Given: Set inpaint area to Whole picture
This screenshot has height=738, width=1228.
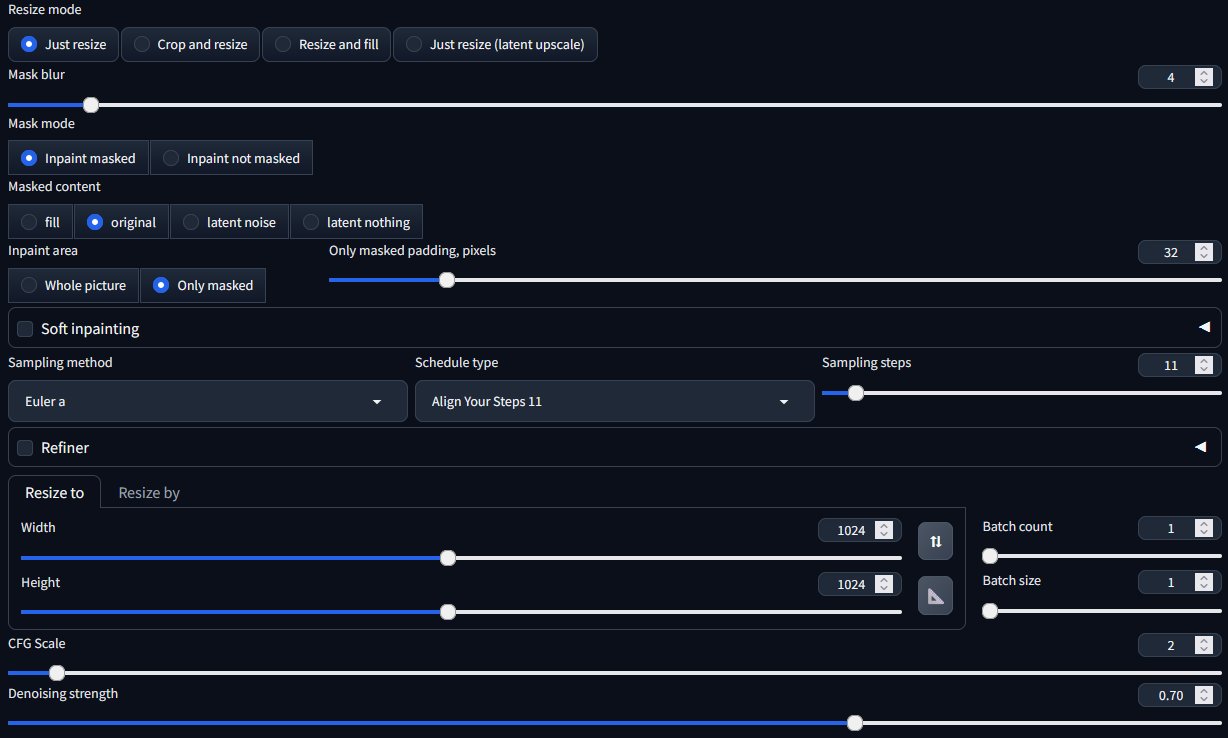Looking at the screenshot, I should click(x=73, y=285).
